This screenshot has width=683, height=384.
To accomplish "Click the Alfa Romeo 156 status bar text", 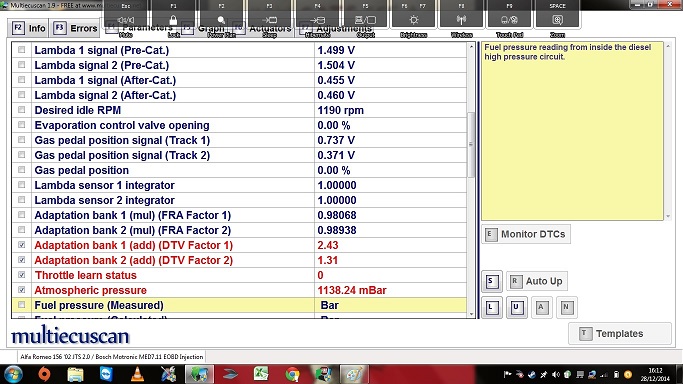I will point(112,357).
